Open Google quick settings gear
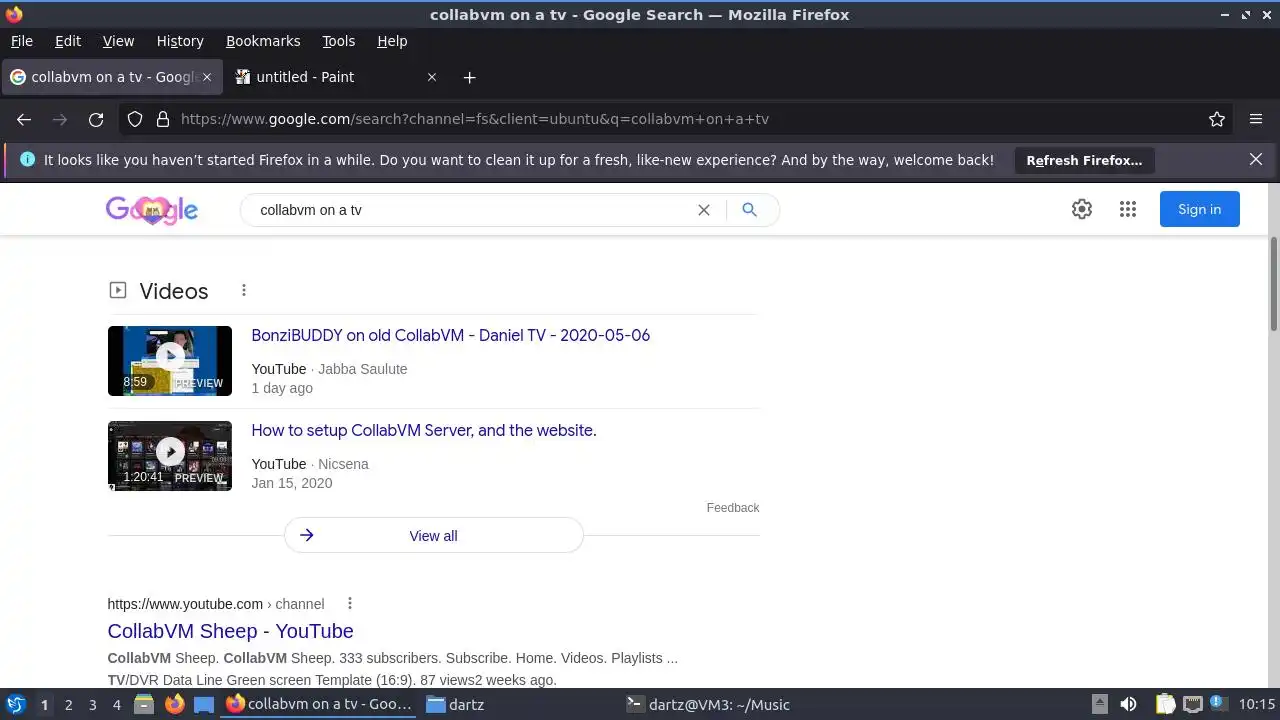1280x720 pixels. [1082, 209]
